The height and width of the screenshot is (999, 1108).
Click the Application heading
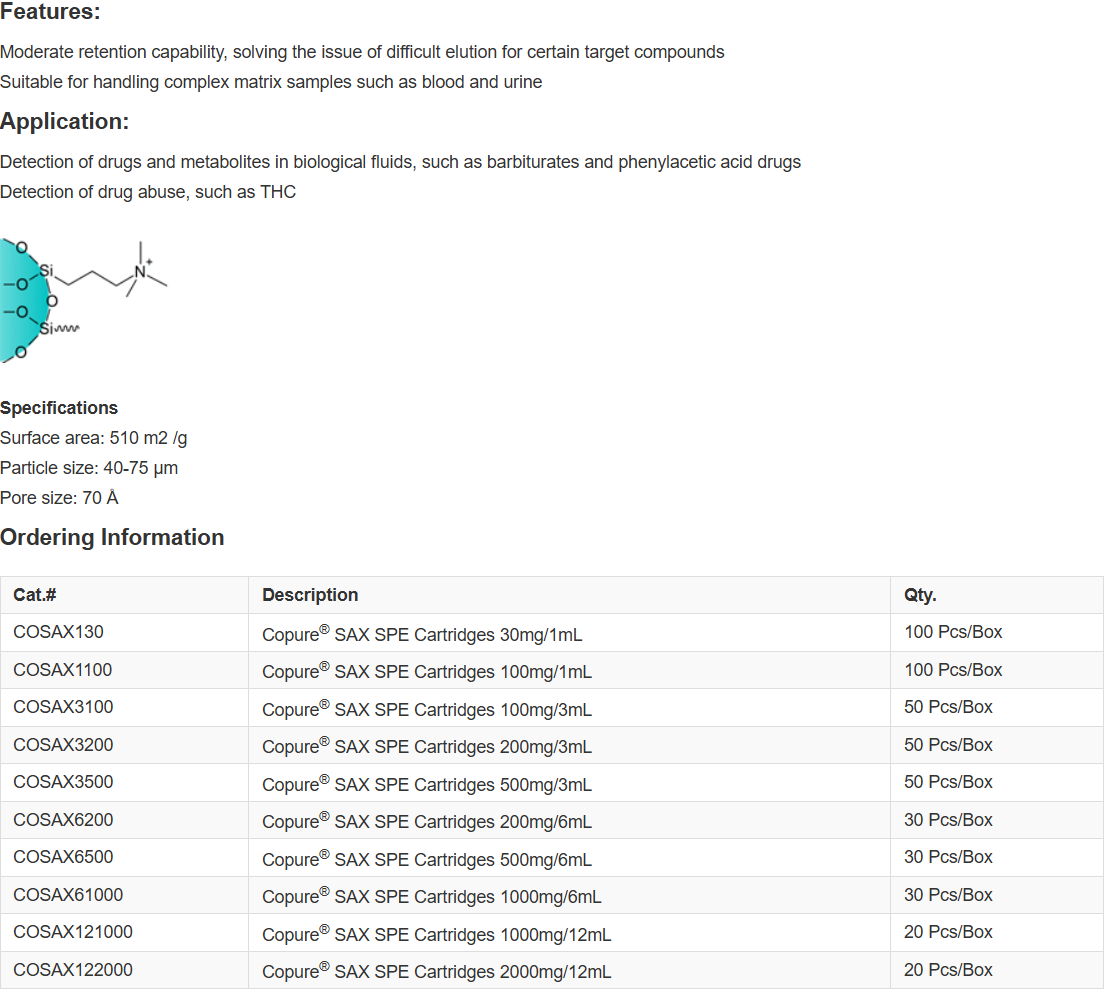[x=65, y=122]
